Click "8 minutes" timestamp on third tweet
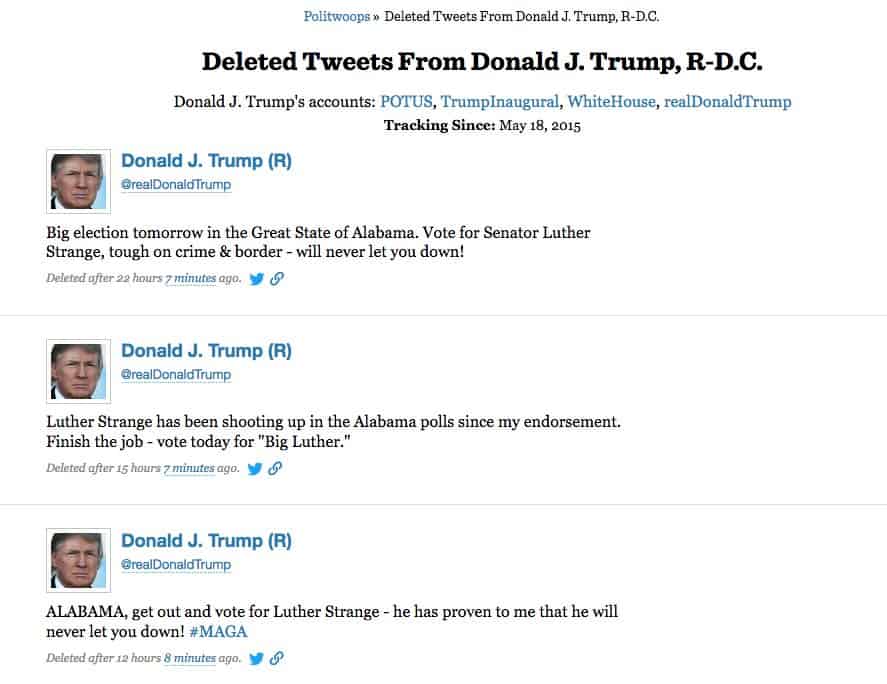Screen dimensions: 887x684 pos(190,659)
